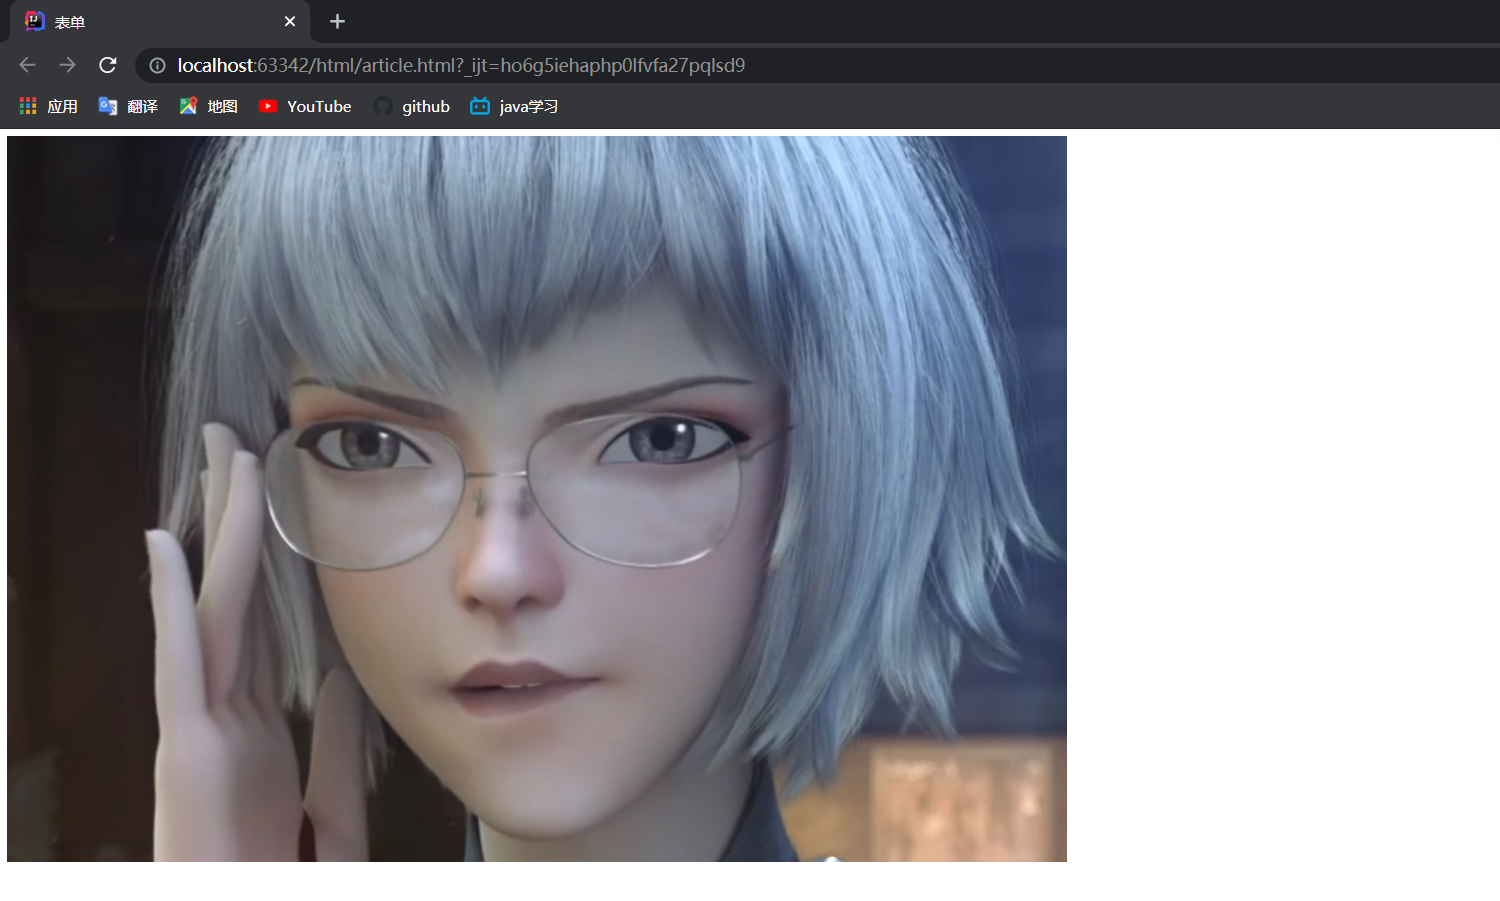View site information icon in address bar

[x=157, y=65]
